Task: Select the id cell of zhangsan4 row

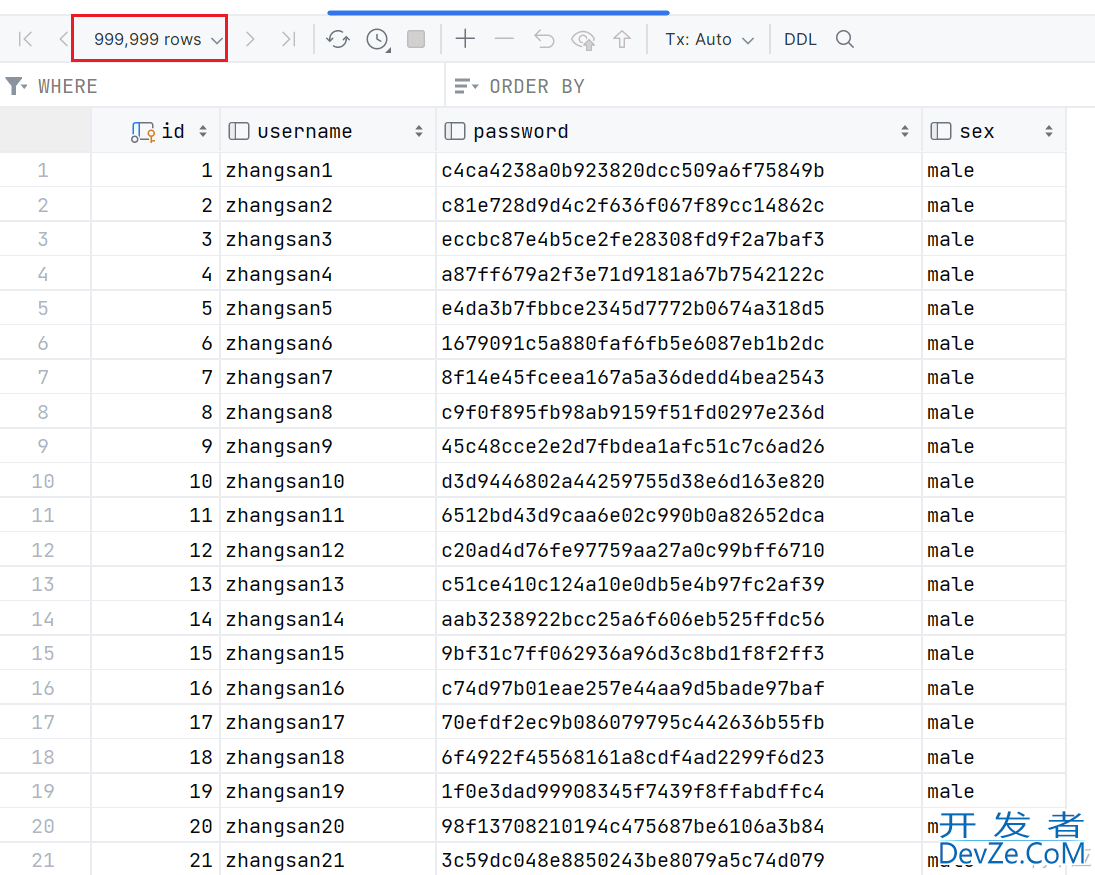Action: click(156, 274)
